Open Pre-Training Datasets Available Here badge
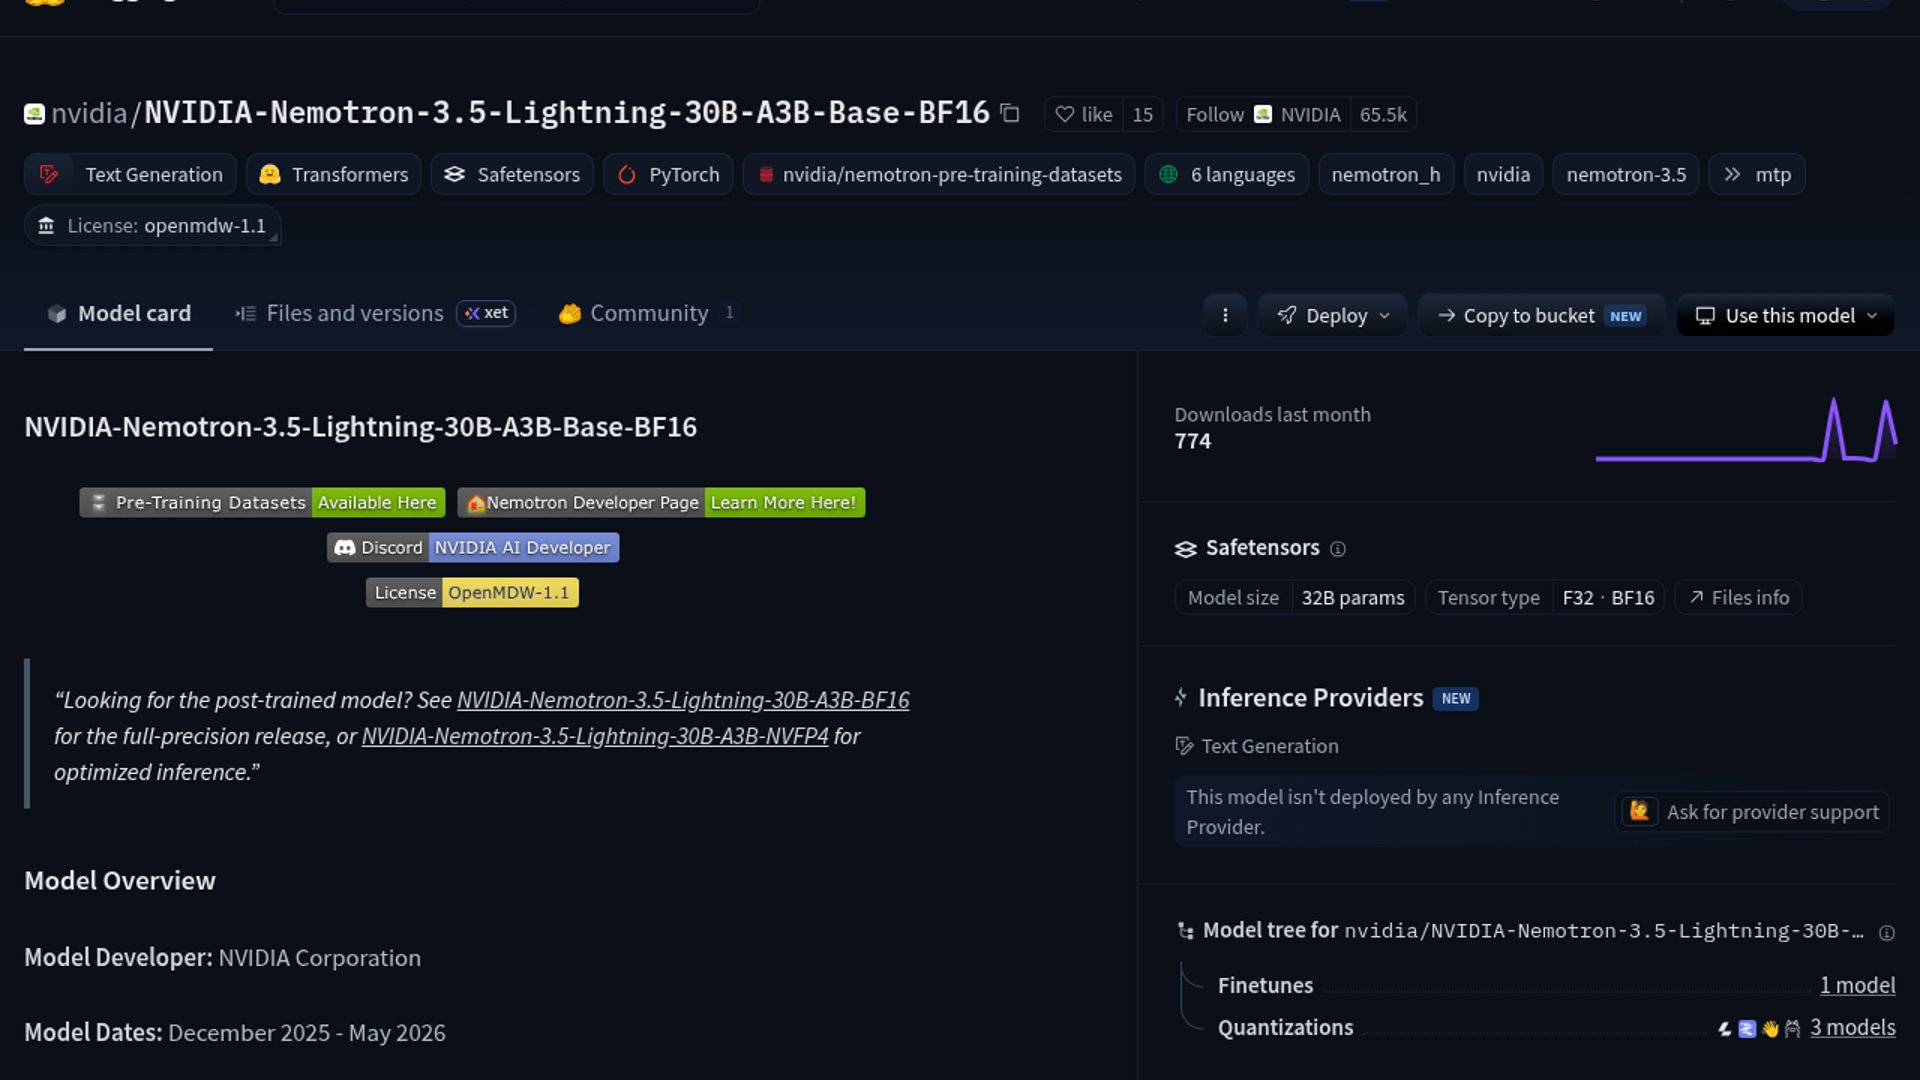 pos(262,502)
